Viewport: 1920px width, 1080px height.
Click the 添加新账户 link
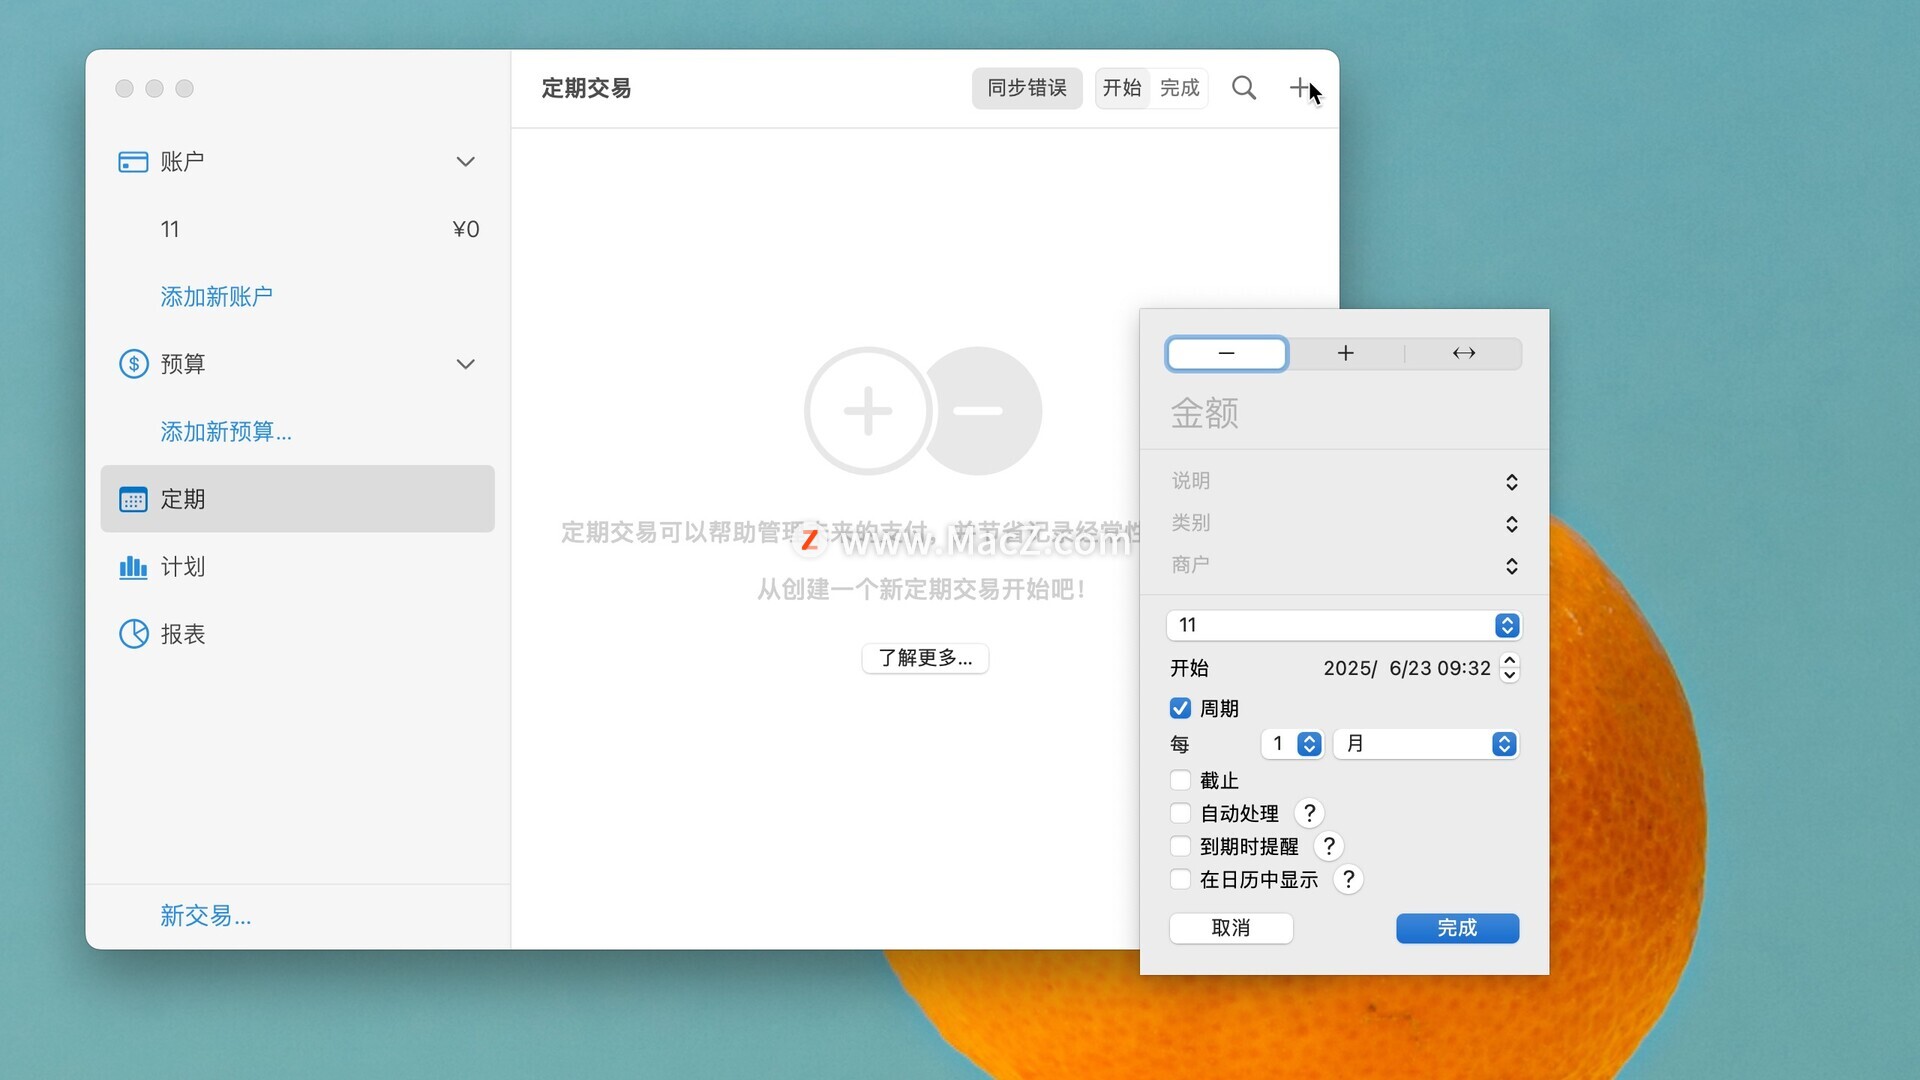[216, 297]
